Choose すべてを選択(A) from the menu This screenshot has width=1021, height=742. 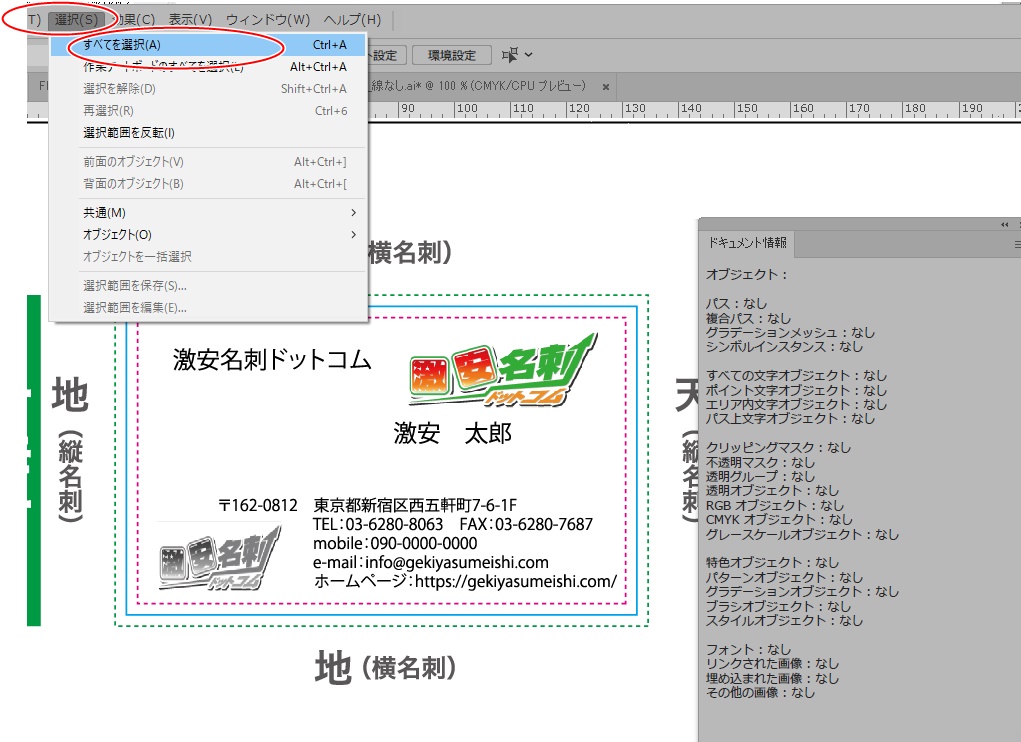[x=208, y=45]
